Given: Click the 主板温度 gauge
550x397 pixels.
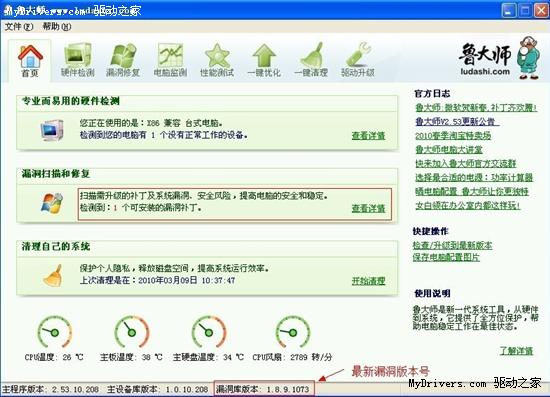Looking at the screenshot, I should (x=132, y=332).
